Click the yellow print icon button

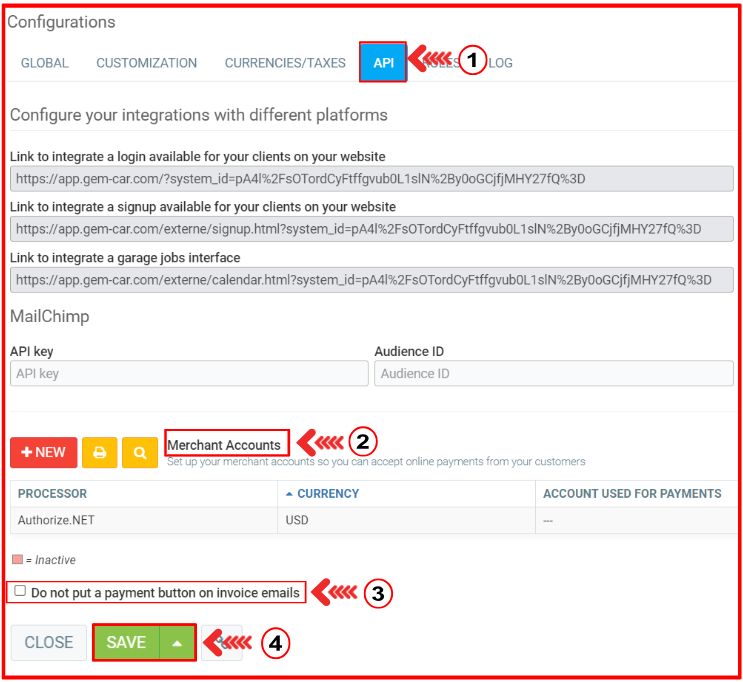[99, 452]
